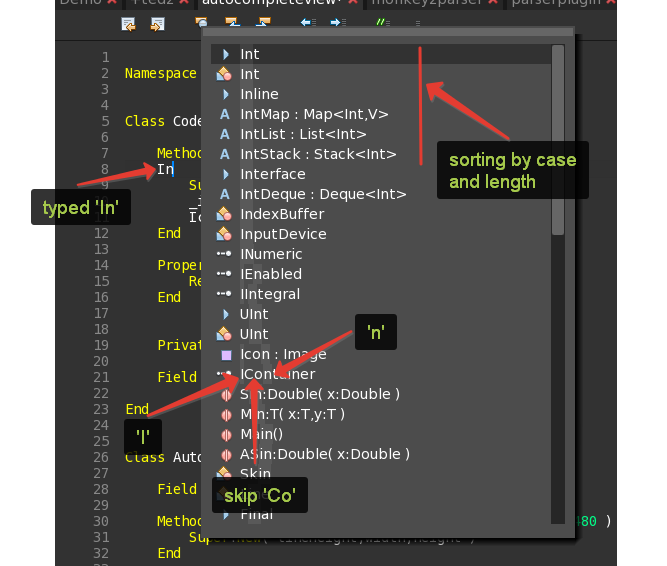Select the Inline keyword suggestion
This screenshot has height=566, width=667.
pyautogui.click(x=259, y=94)
